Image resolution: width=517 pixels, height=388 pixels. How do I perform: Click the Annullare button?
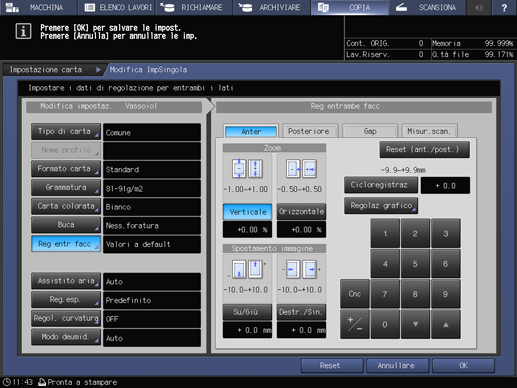coord(397,366)
